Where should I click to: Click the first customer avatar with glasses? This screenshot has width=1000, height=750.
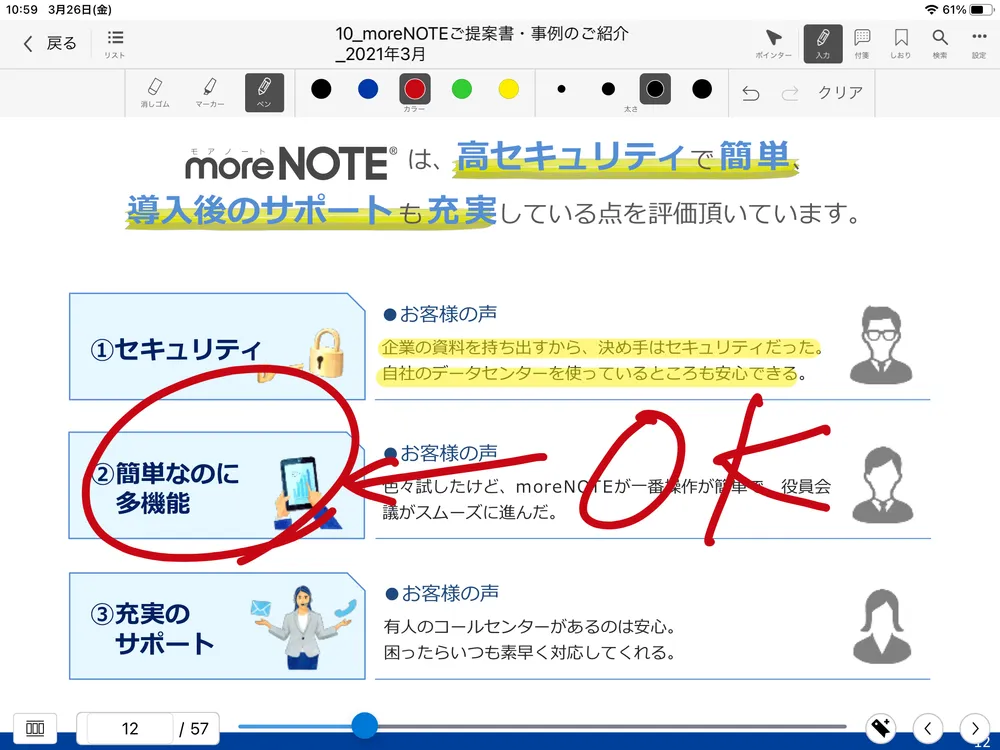[881, 345]
